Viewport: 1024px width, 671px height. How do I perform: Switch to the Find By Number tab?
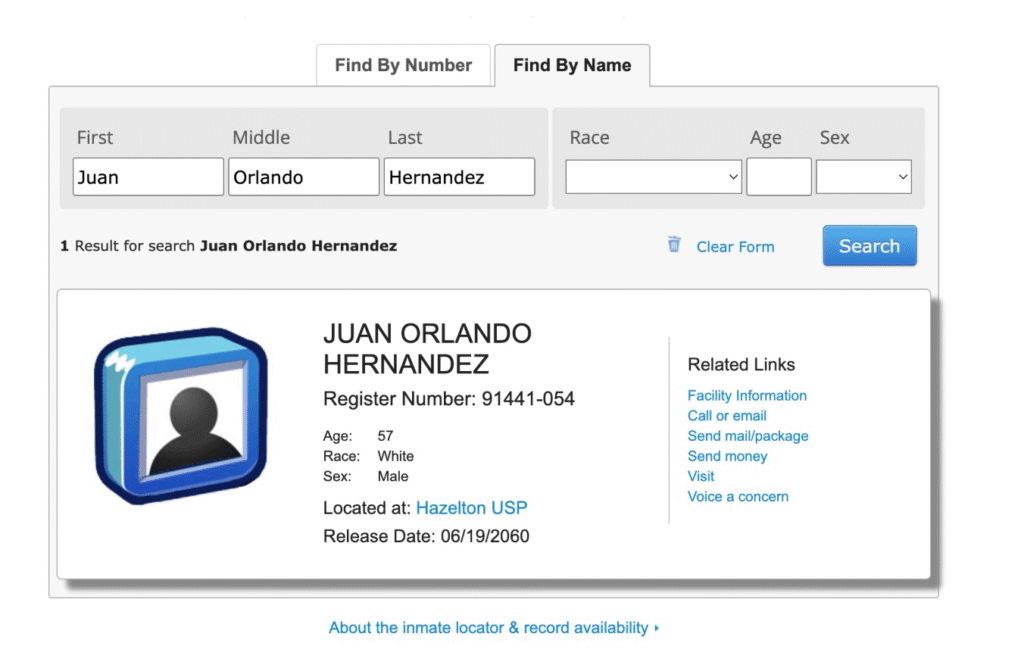[x=403, y=66]
